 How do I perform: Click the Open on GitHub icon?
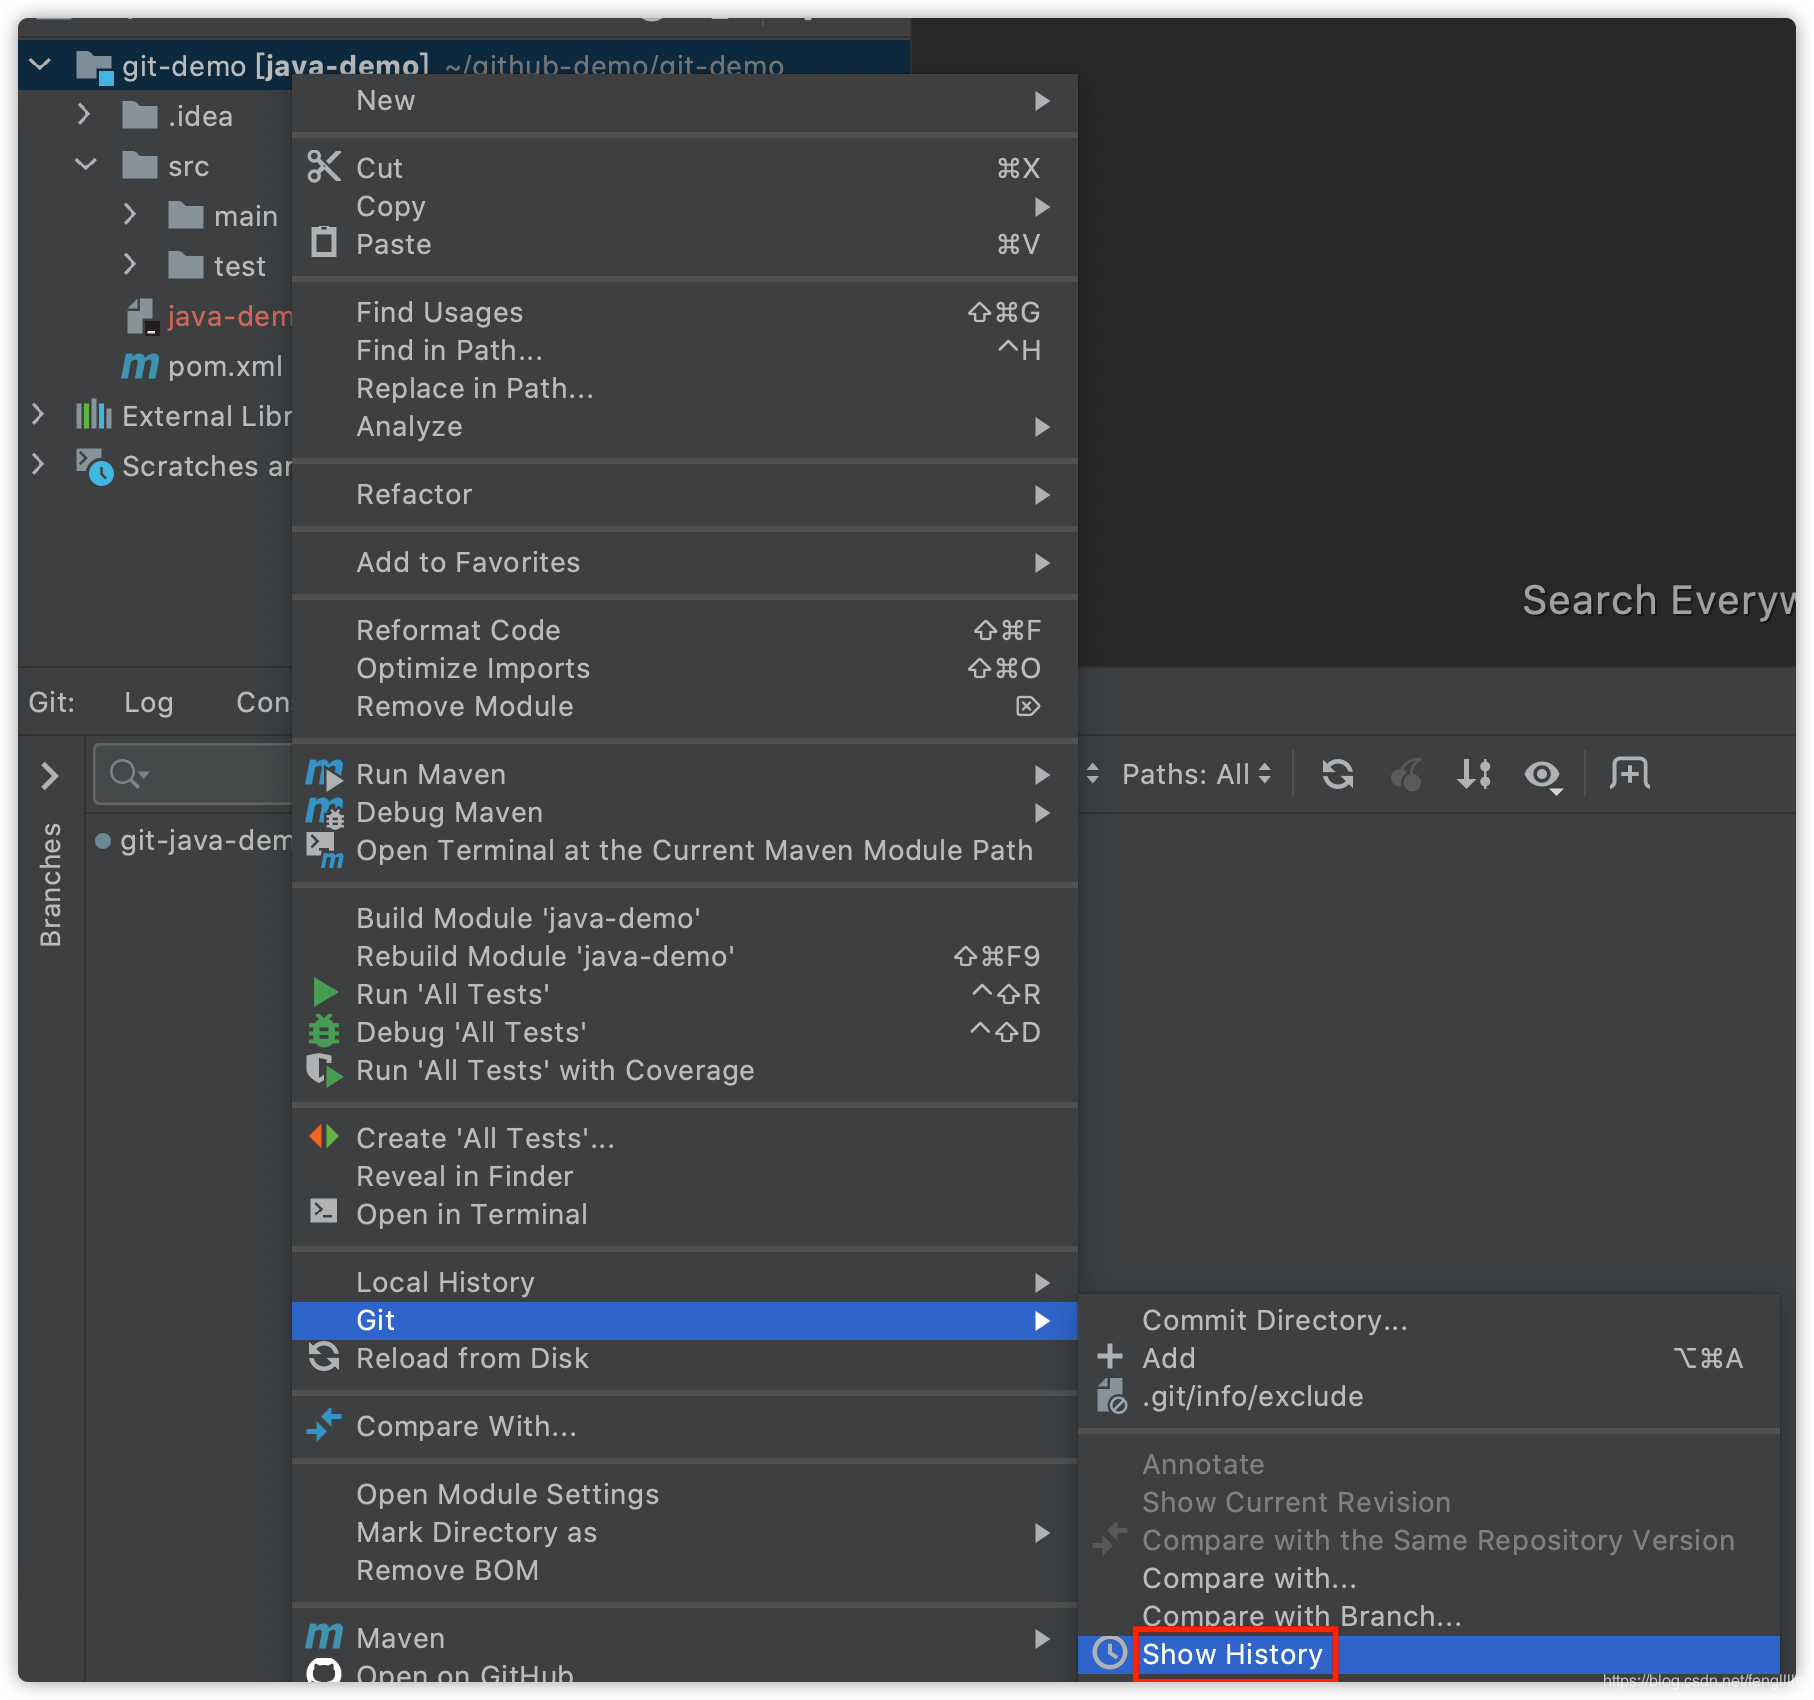point(324,1672)
